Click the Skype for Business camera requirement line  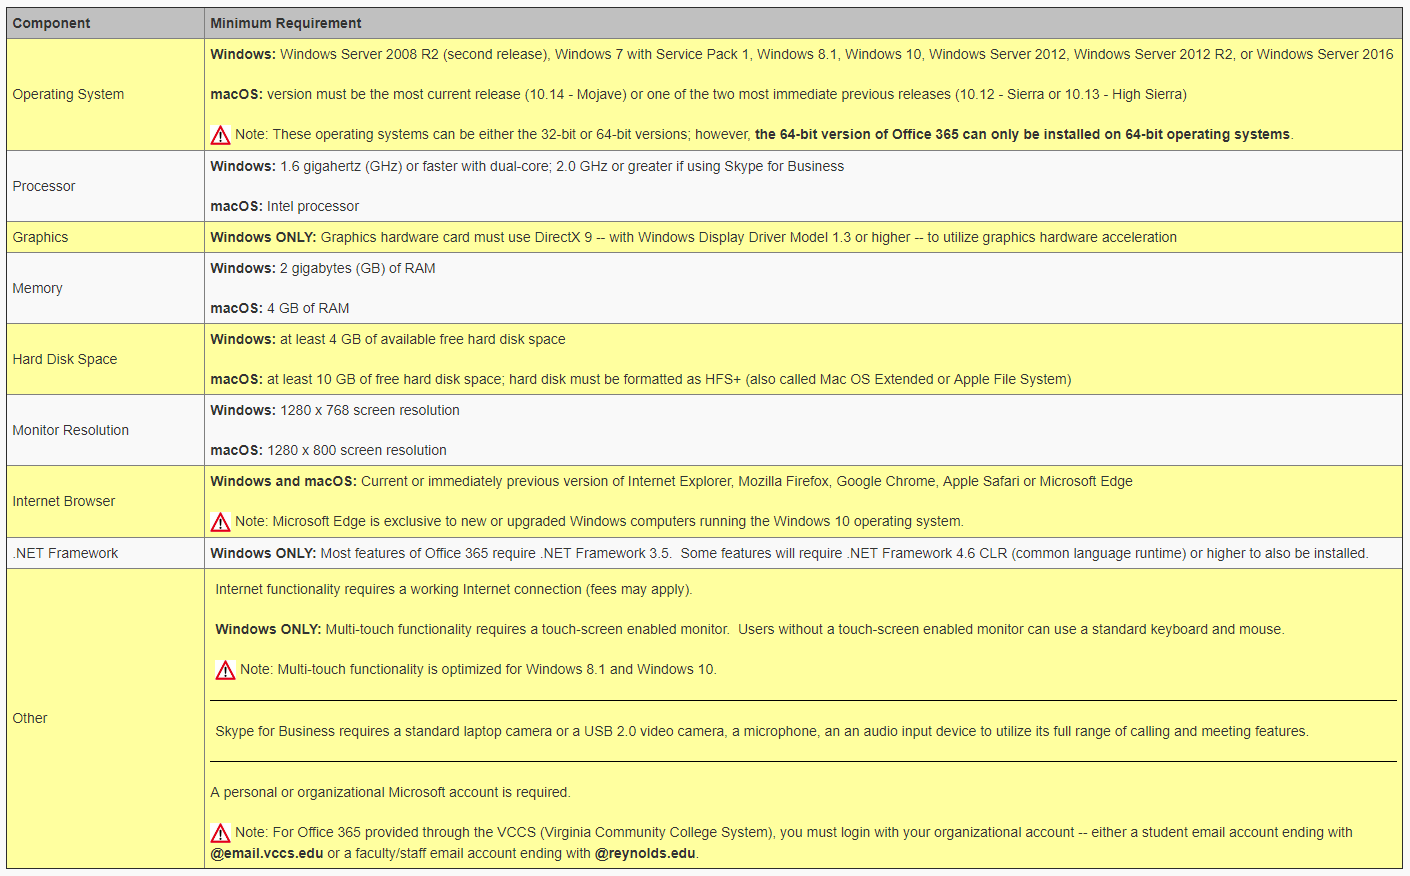761,731
